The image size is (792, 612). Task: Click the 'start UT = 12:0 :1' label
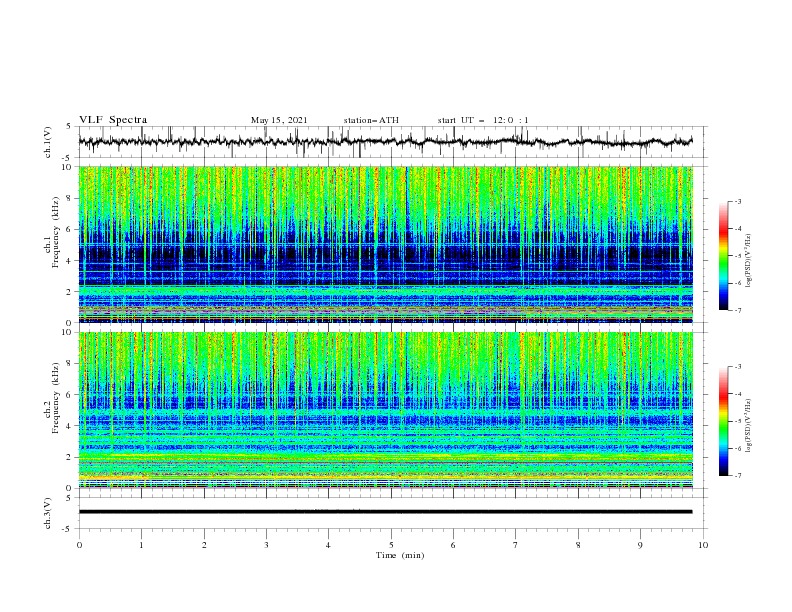coord(483,120)
